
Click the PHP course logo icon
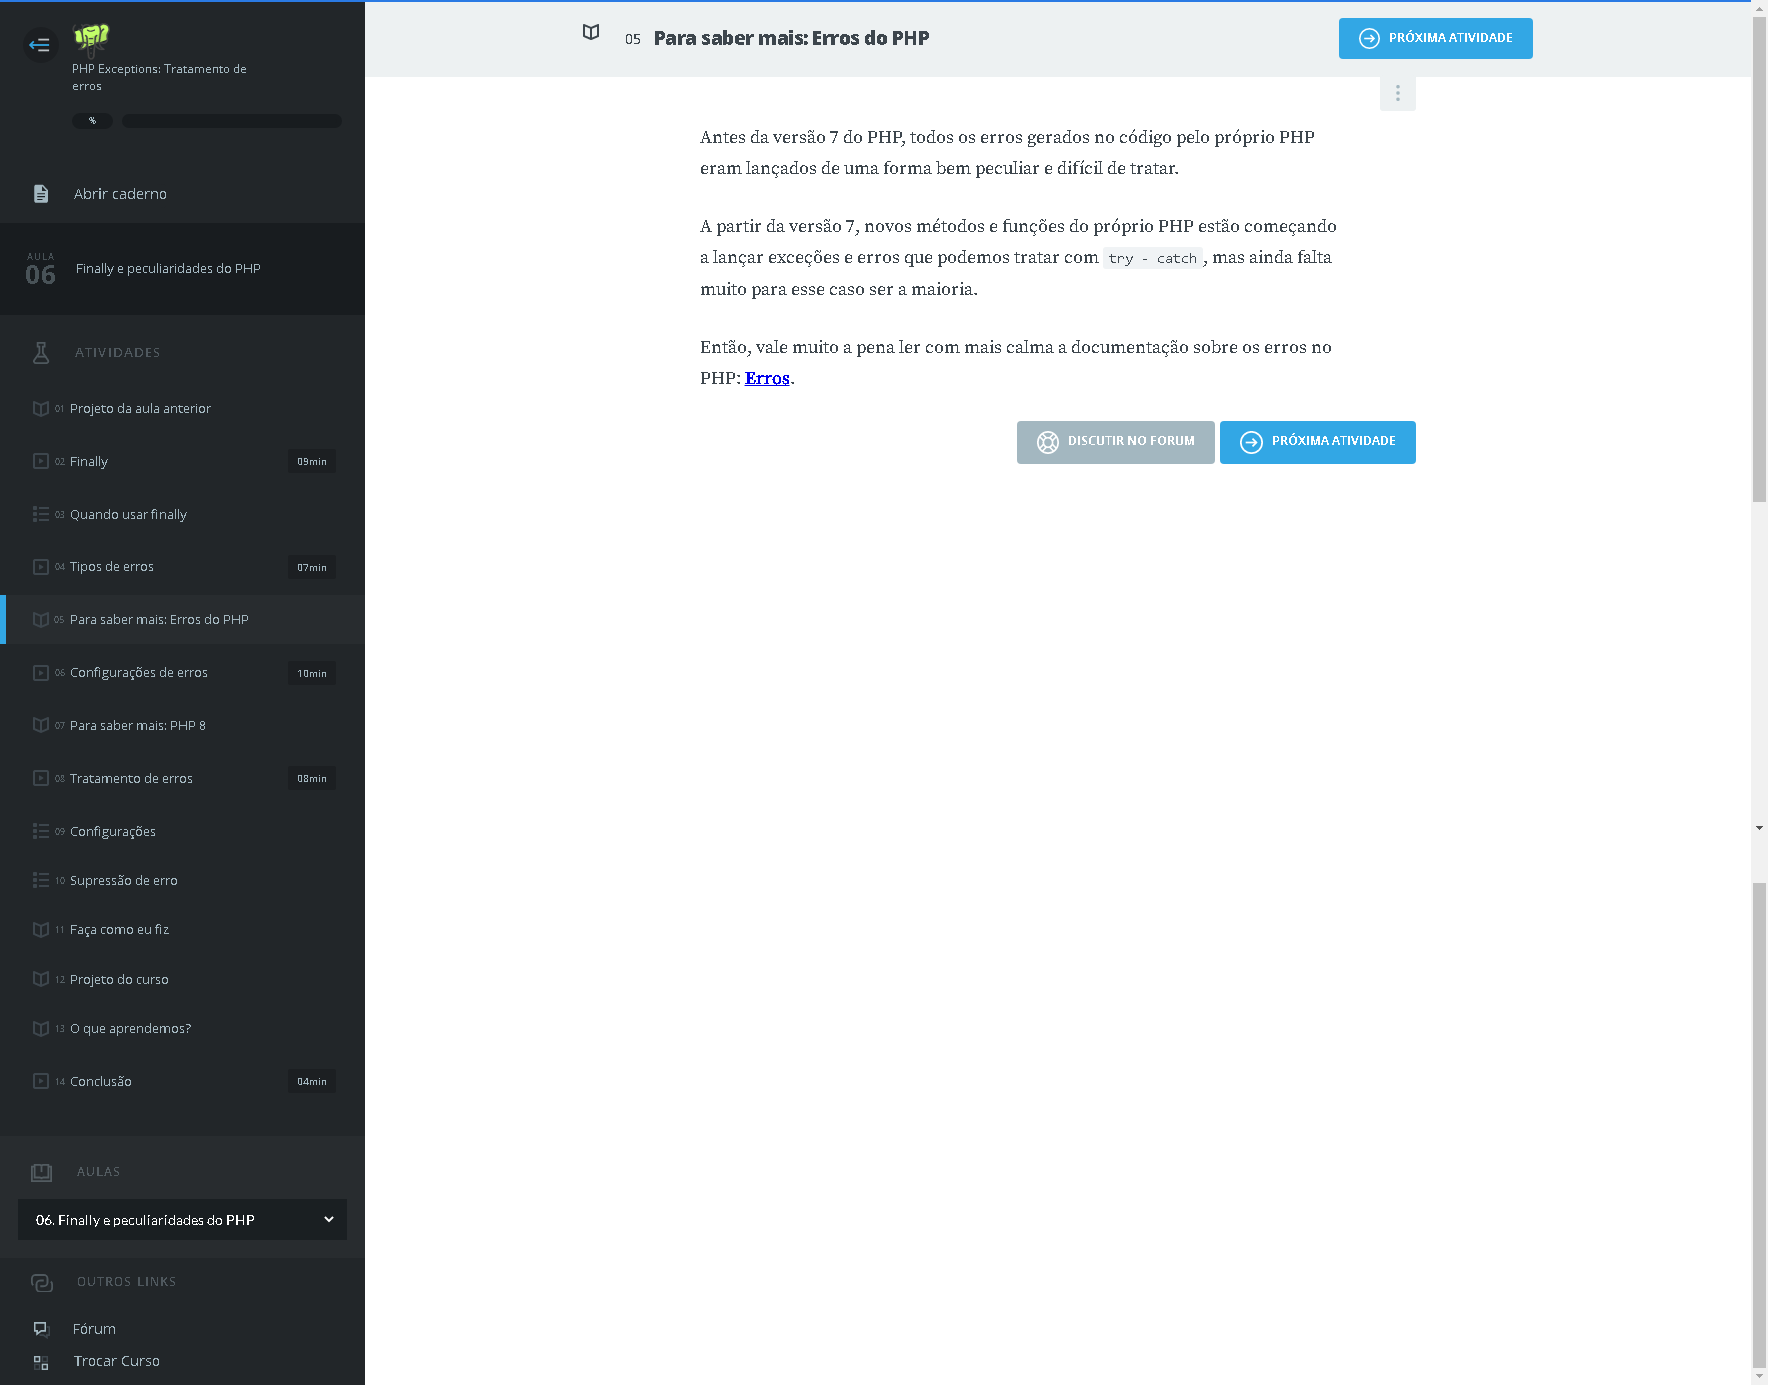pos(91,38)
